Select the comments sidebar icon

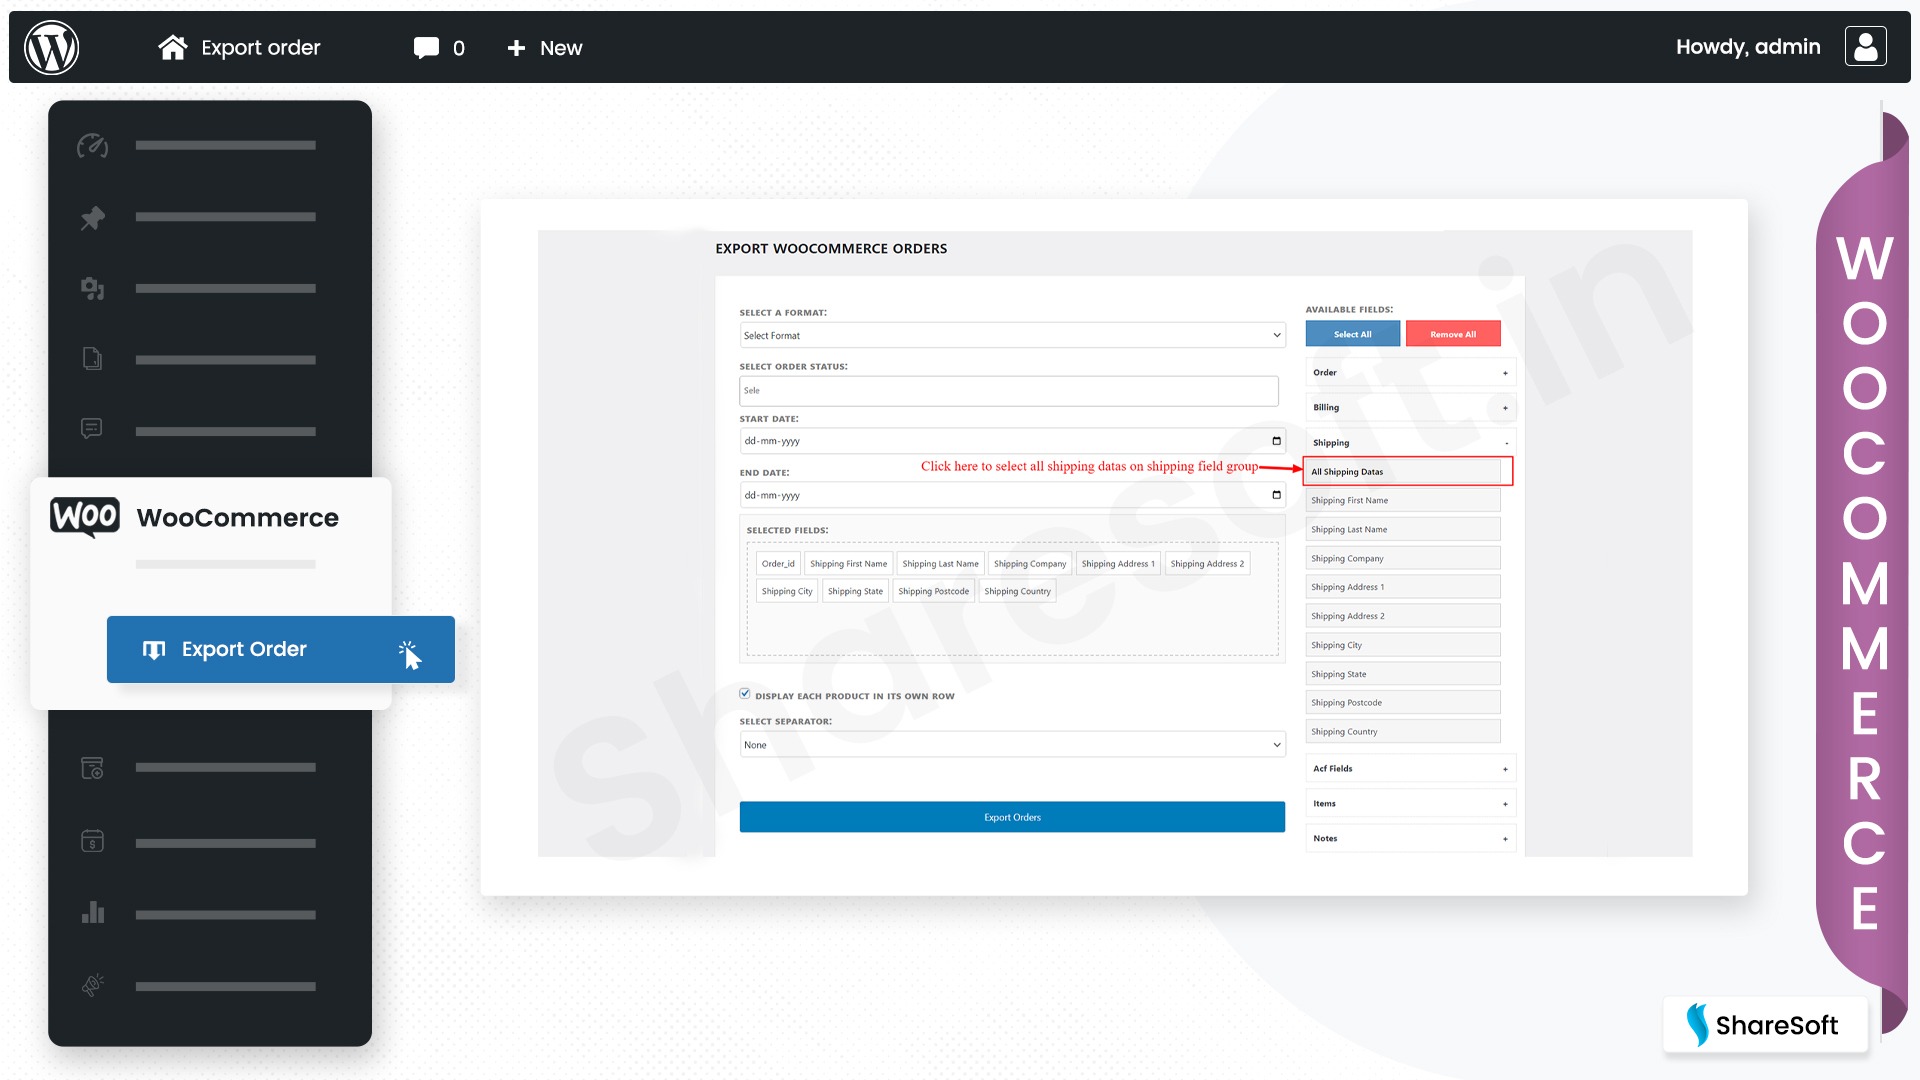[x=92, y=430]
